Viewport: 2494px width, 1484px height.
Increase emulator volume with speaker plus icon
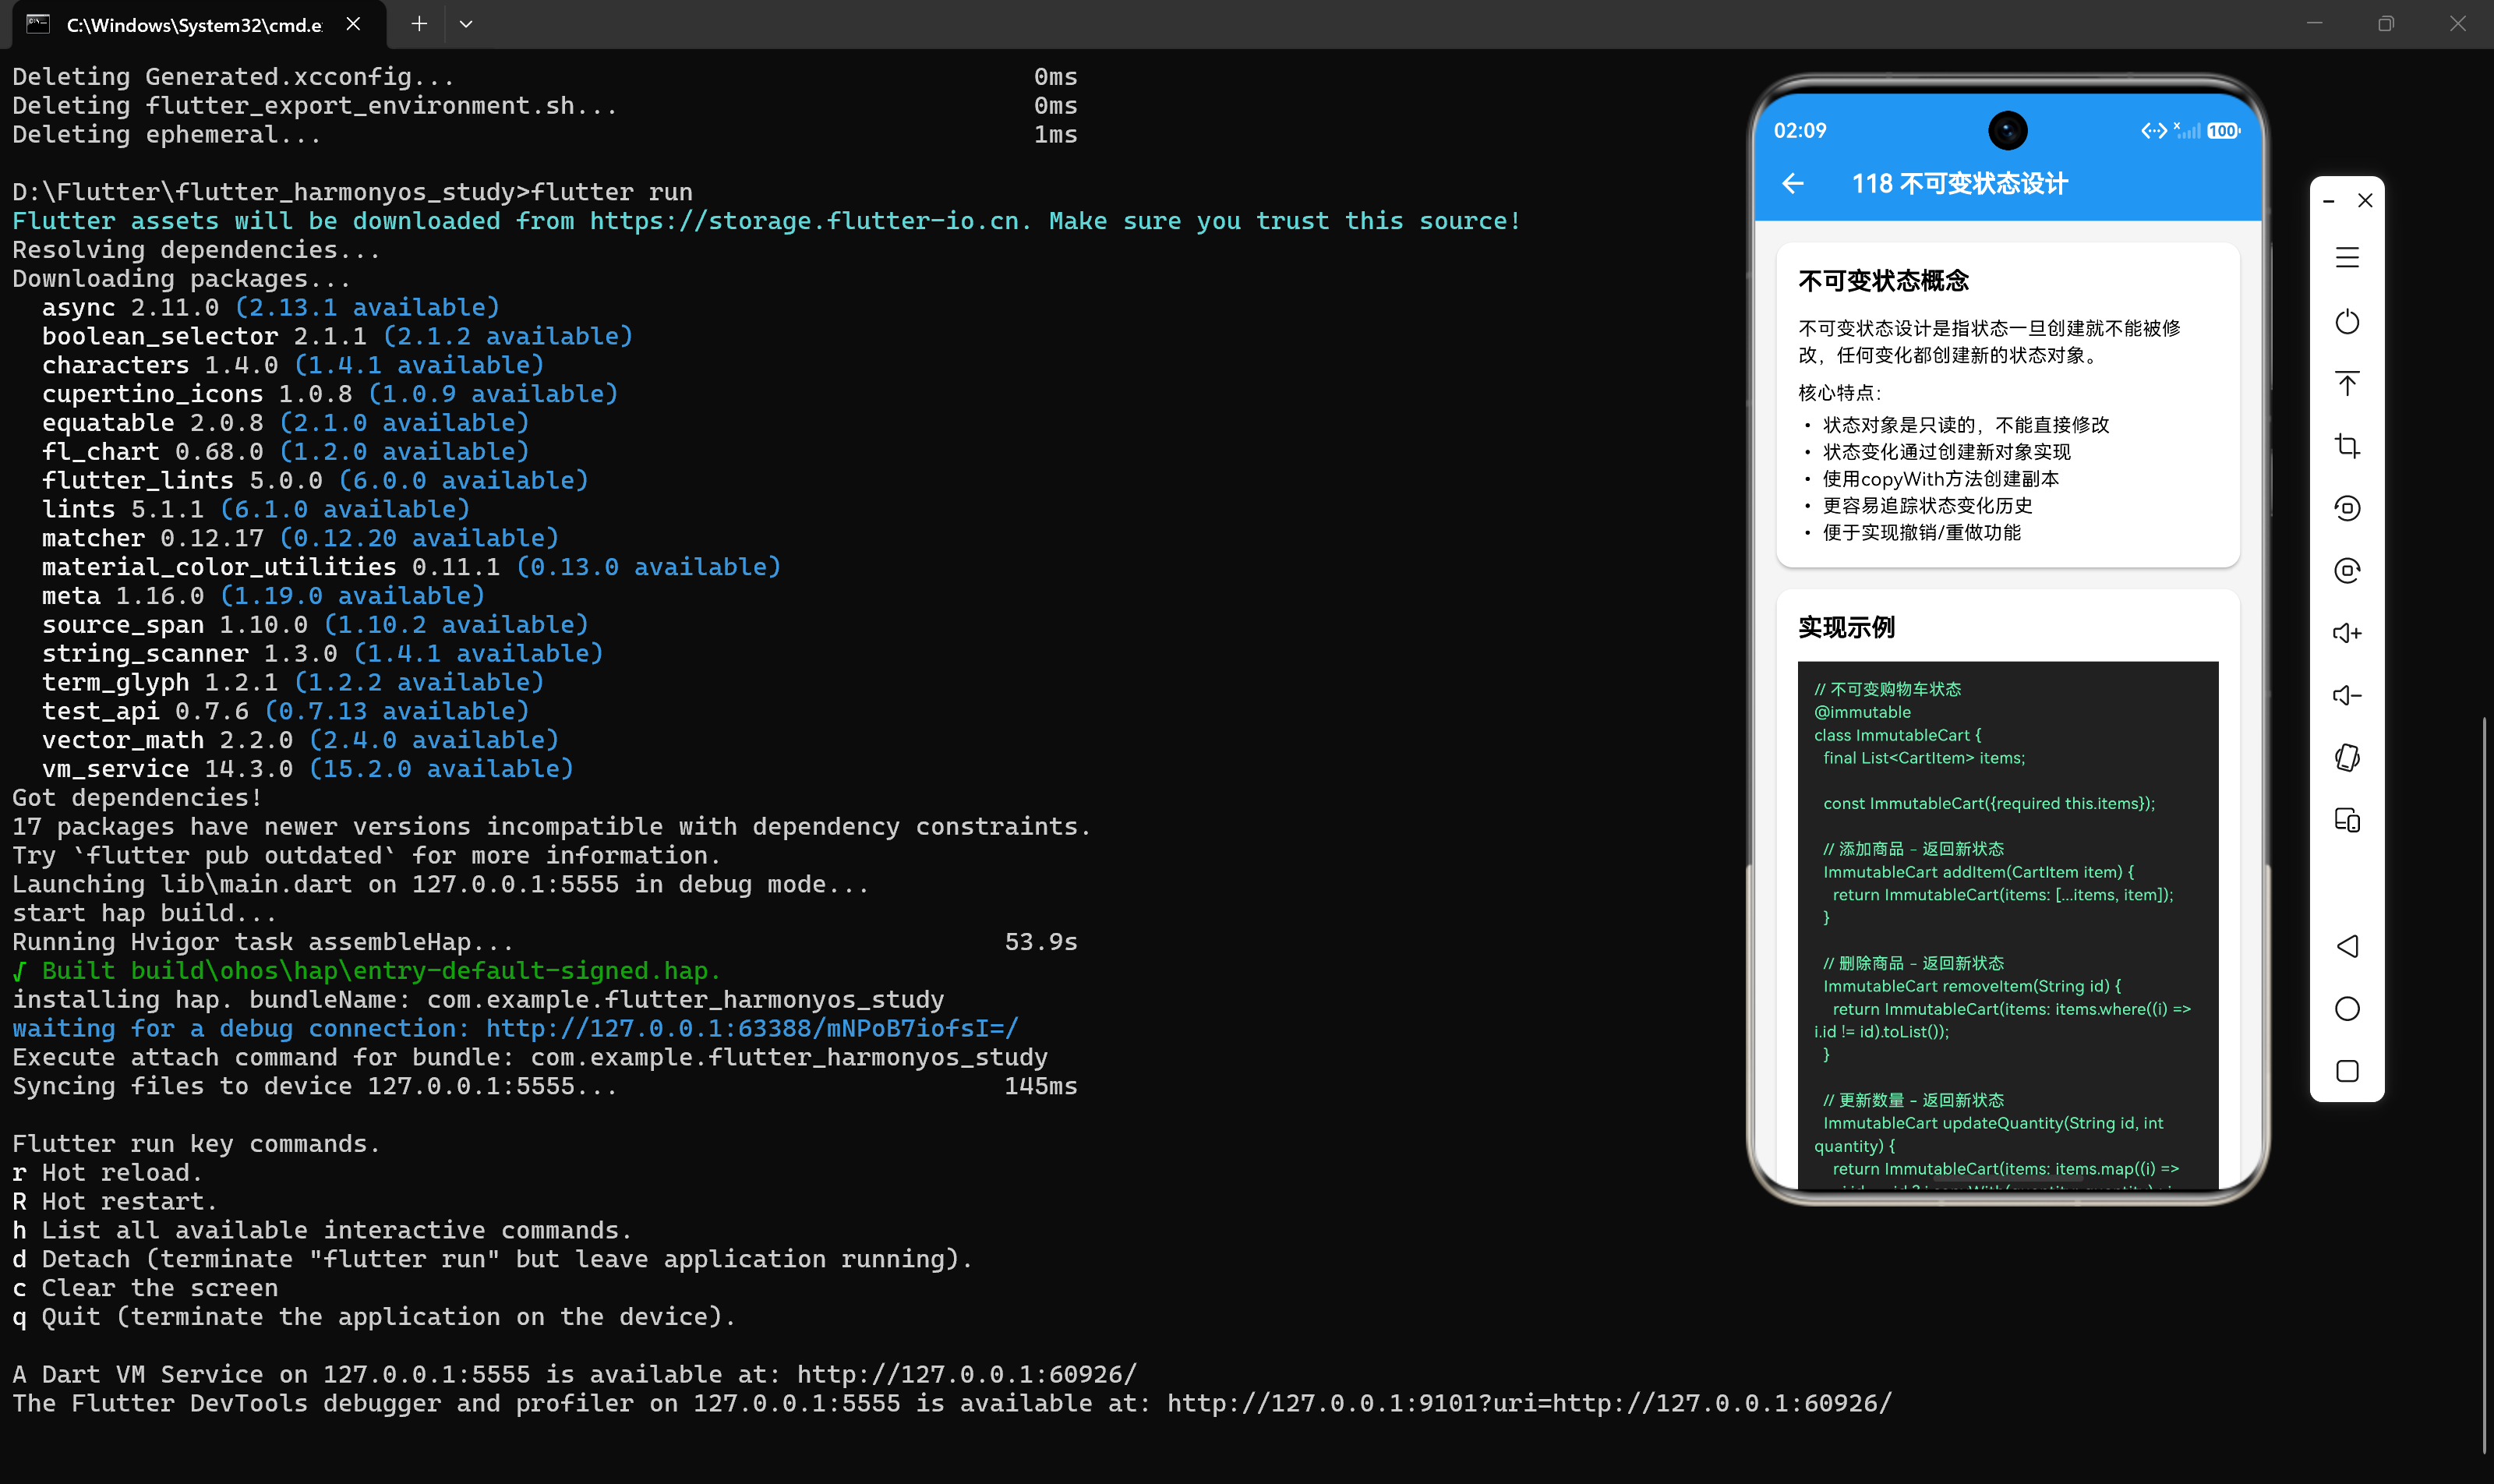pos(2347,633)
